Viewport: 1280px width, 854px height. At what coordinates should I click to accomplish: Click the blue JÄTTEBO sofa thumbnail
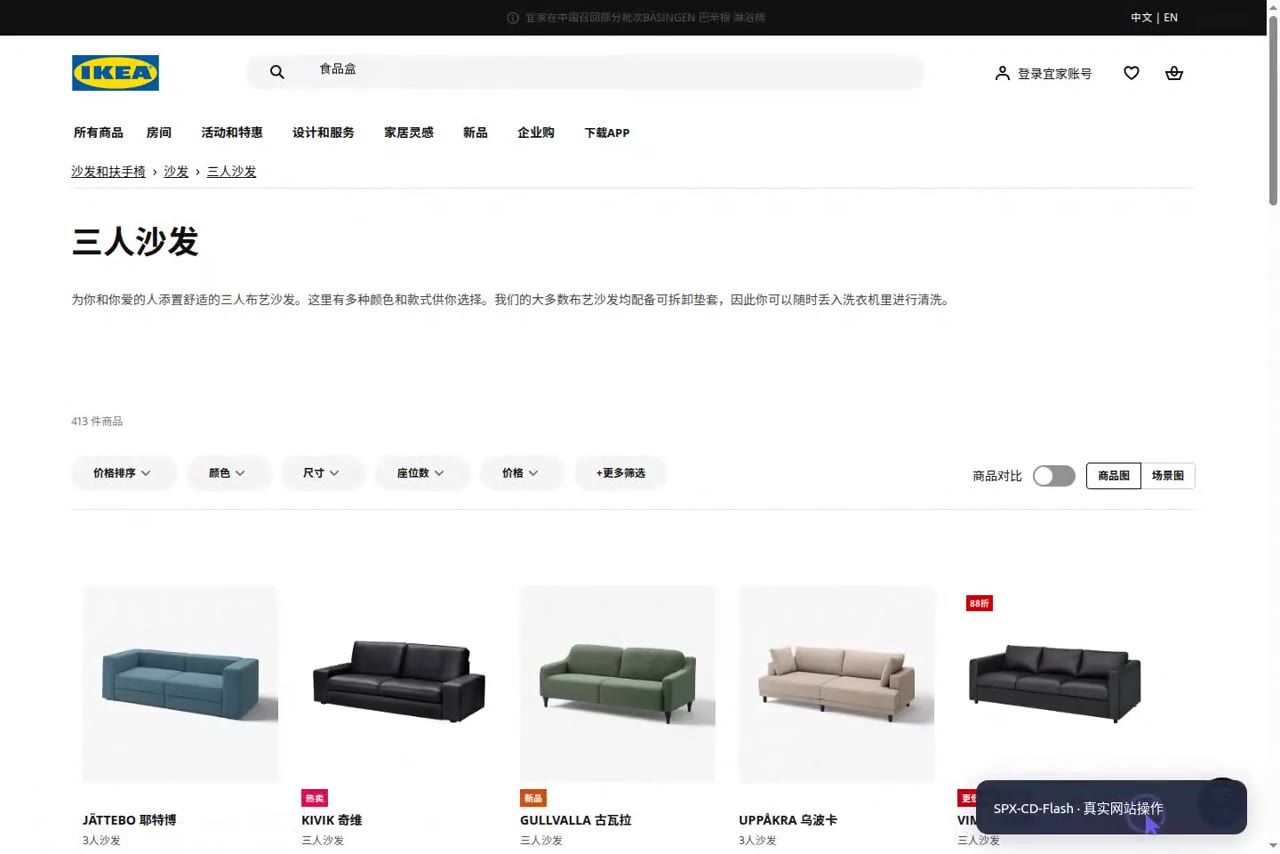[x=180, y=684]
